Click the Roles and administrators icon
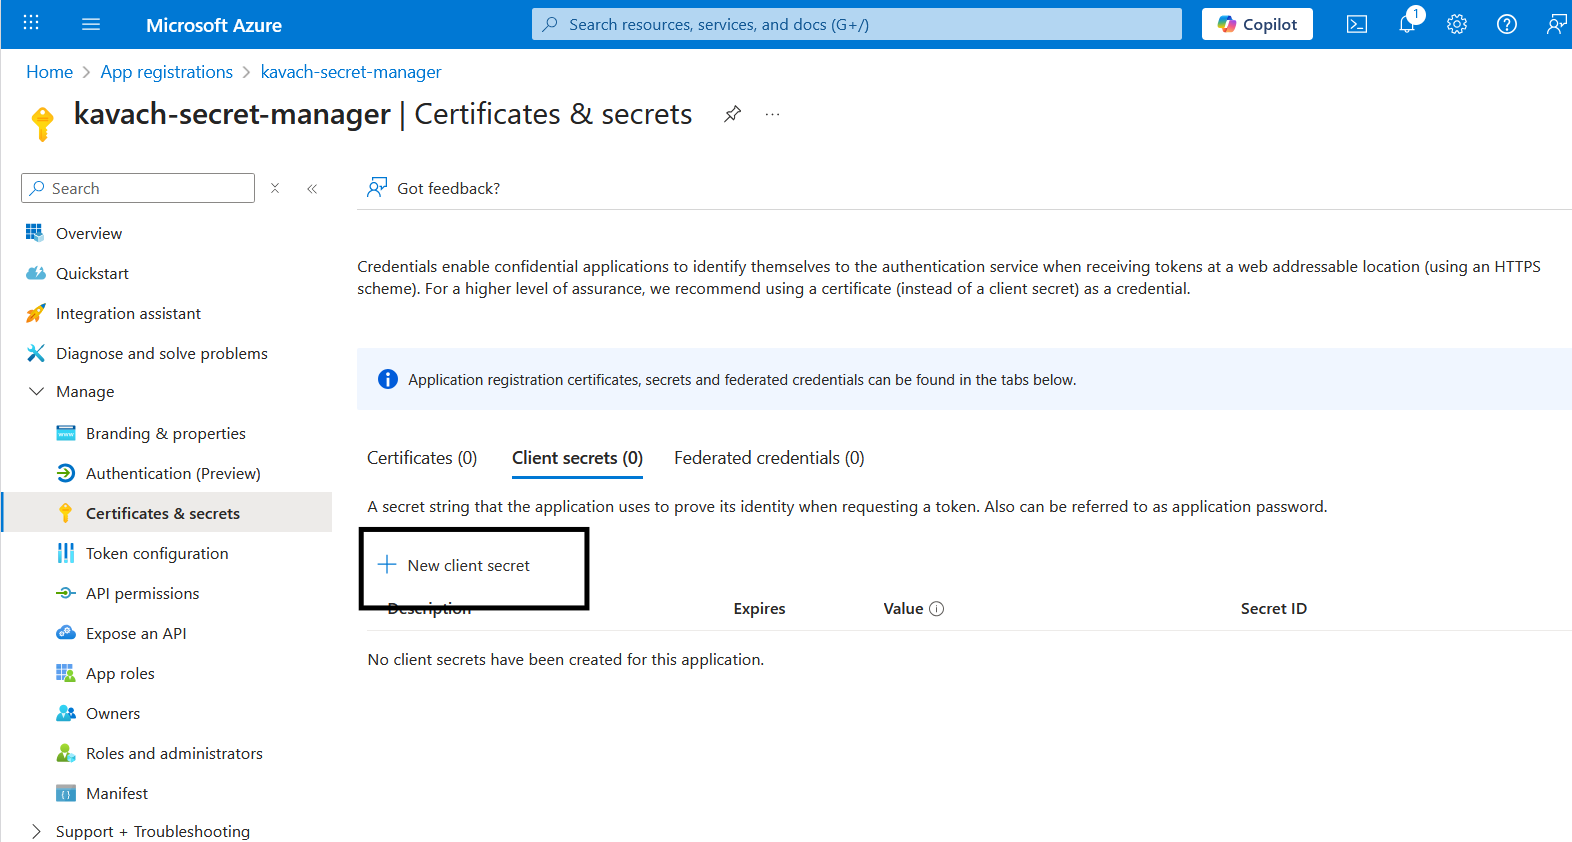This screenshot has width=1572, height=842. point(66,753)
